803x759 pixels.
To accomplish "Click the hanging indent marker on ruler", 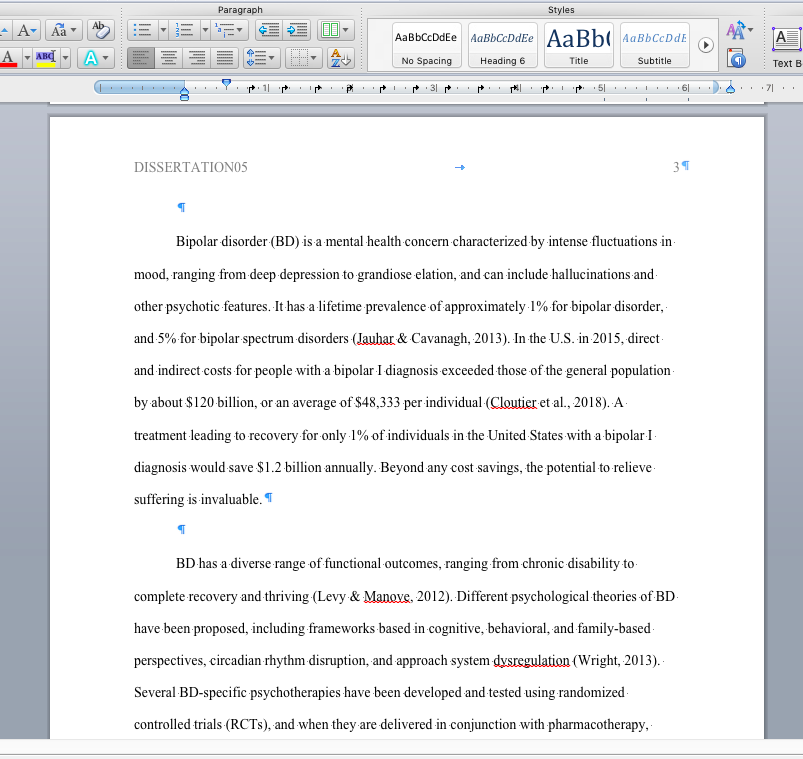I will click(184, 90).
